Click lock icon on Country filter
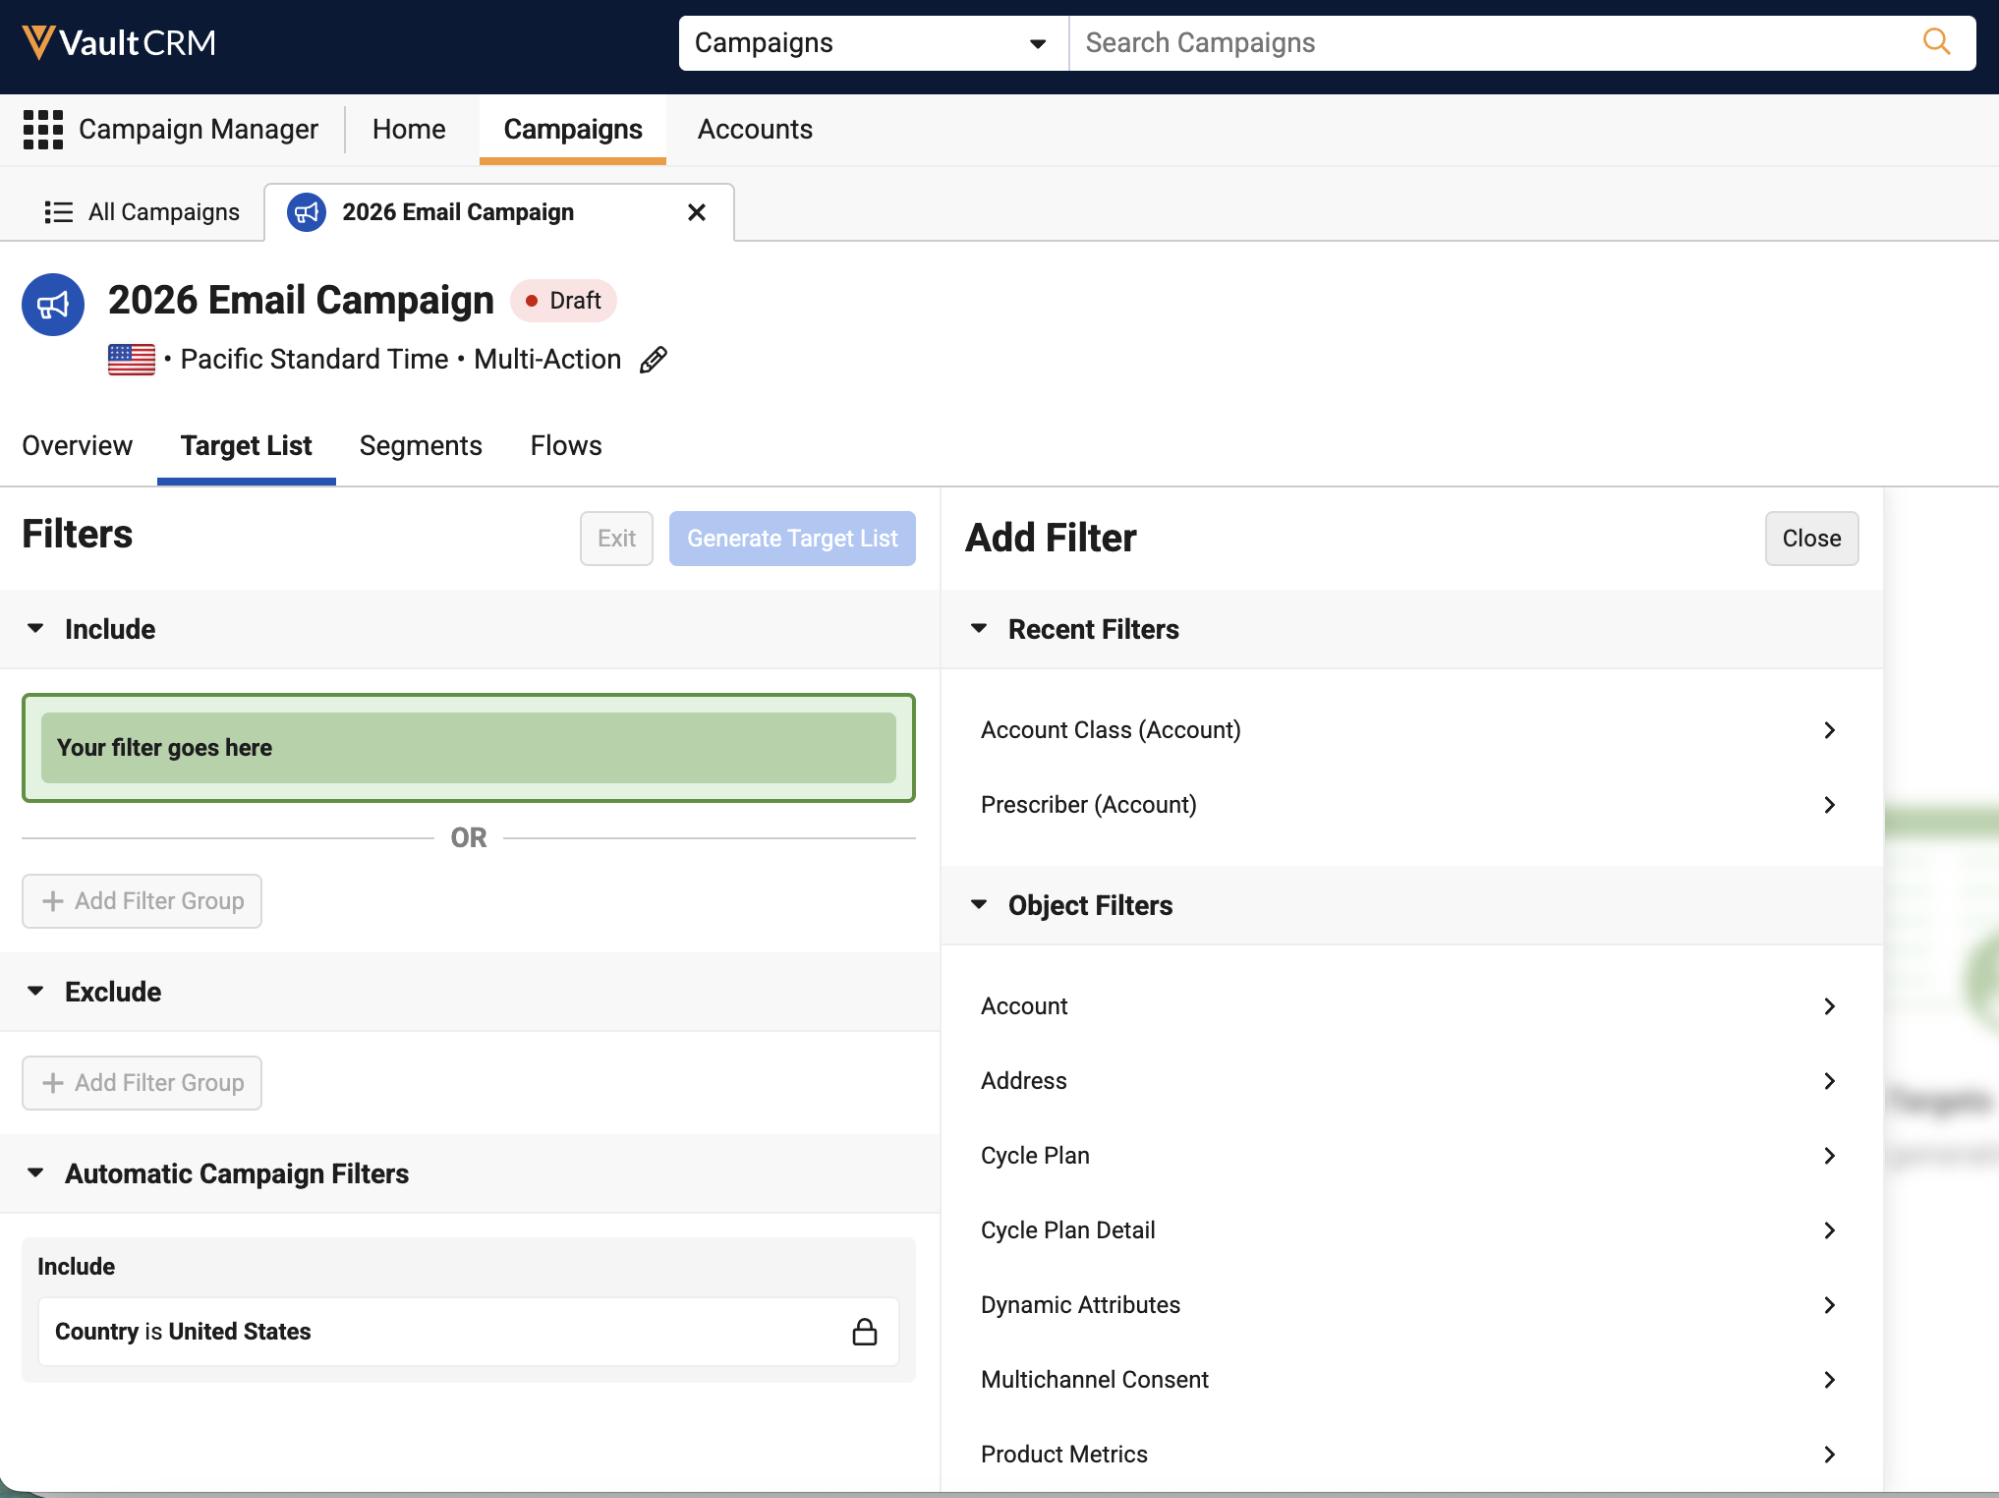The height and width of the screenshot is (1498, 1999). coord(864,1331)
